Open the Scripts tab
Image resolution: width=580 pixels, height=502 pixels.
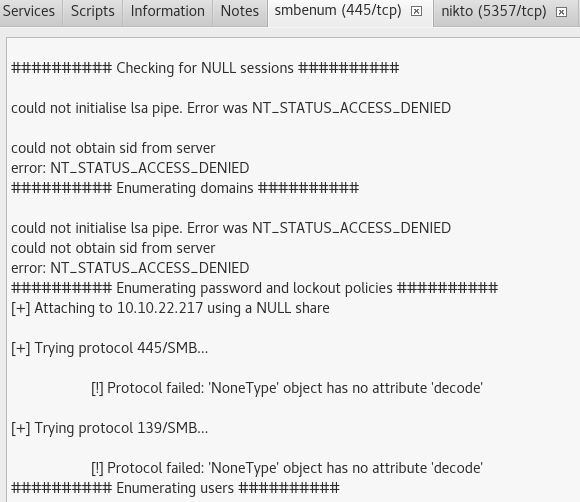(92, 11)
